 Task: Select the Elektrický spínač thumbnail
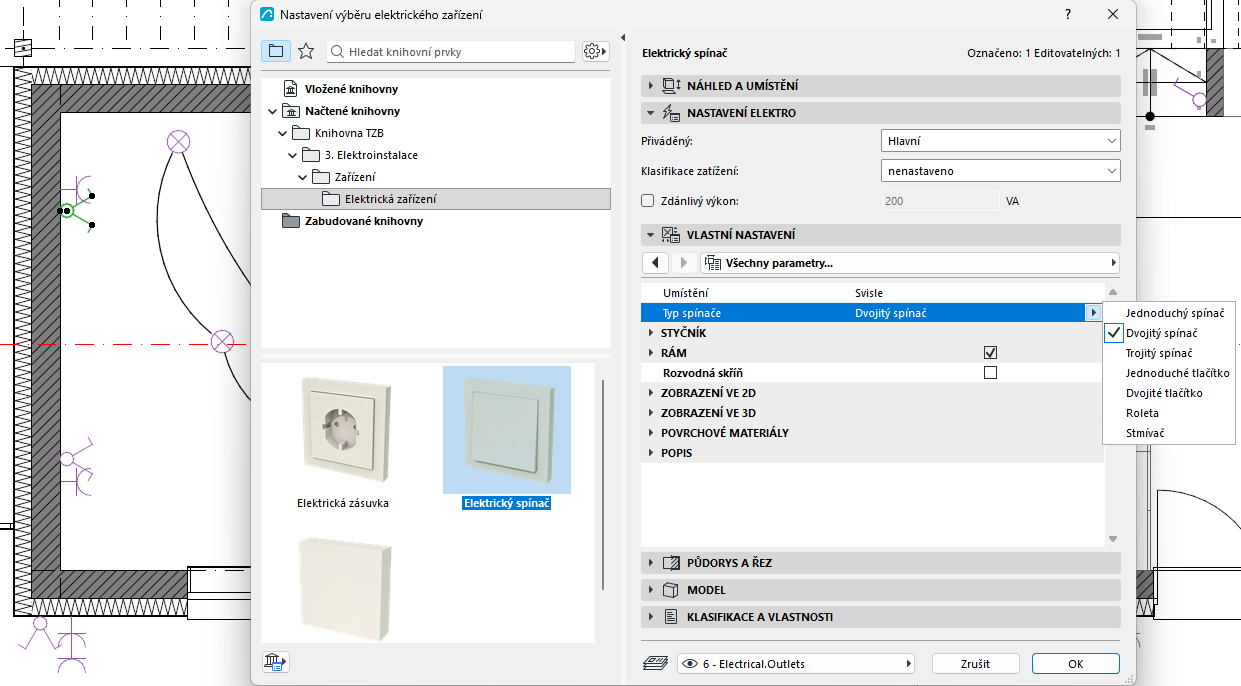(x=507, y=438)
